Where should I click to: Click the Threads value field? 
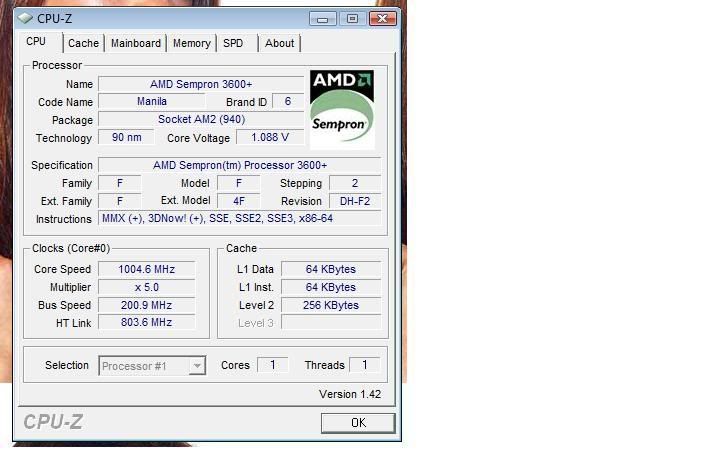[x=365, y=365]
